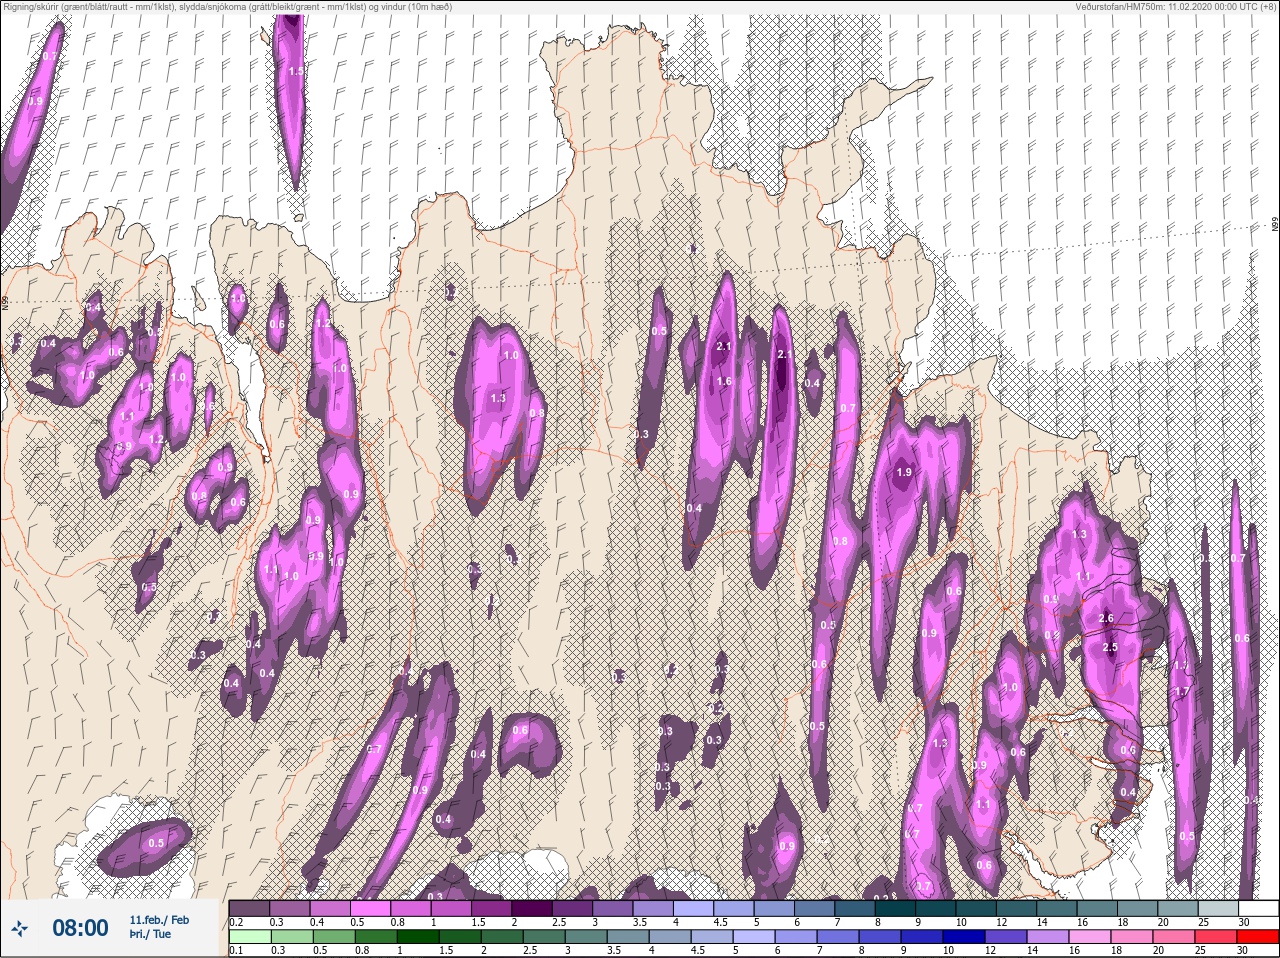
Task: Click the 1.6 snowfall value below 2.1
Action: pos(725,381)
